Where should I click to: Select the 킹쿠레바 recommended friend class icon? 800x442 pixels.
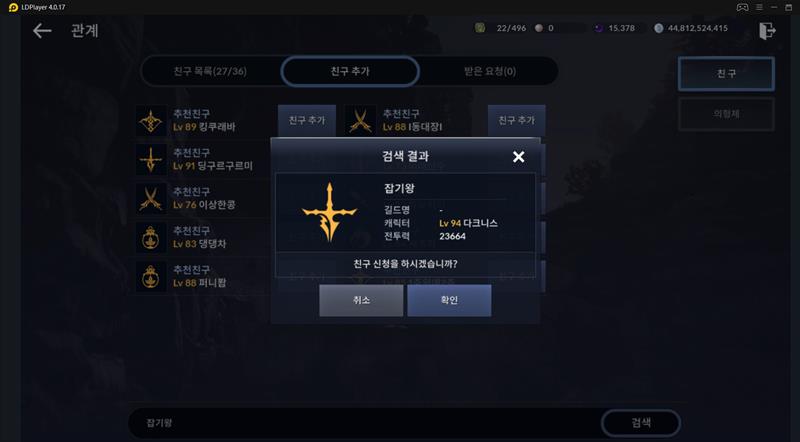pyautogui.click(x=151, y=120)
